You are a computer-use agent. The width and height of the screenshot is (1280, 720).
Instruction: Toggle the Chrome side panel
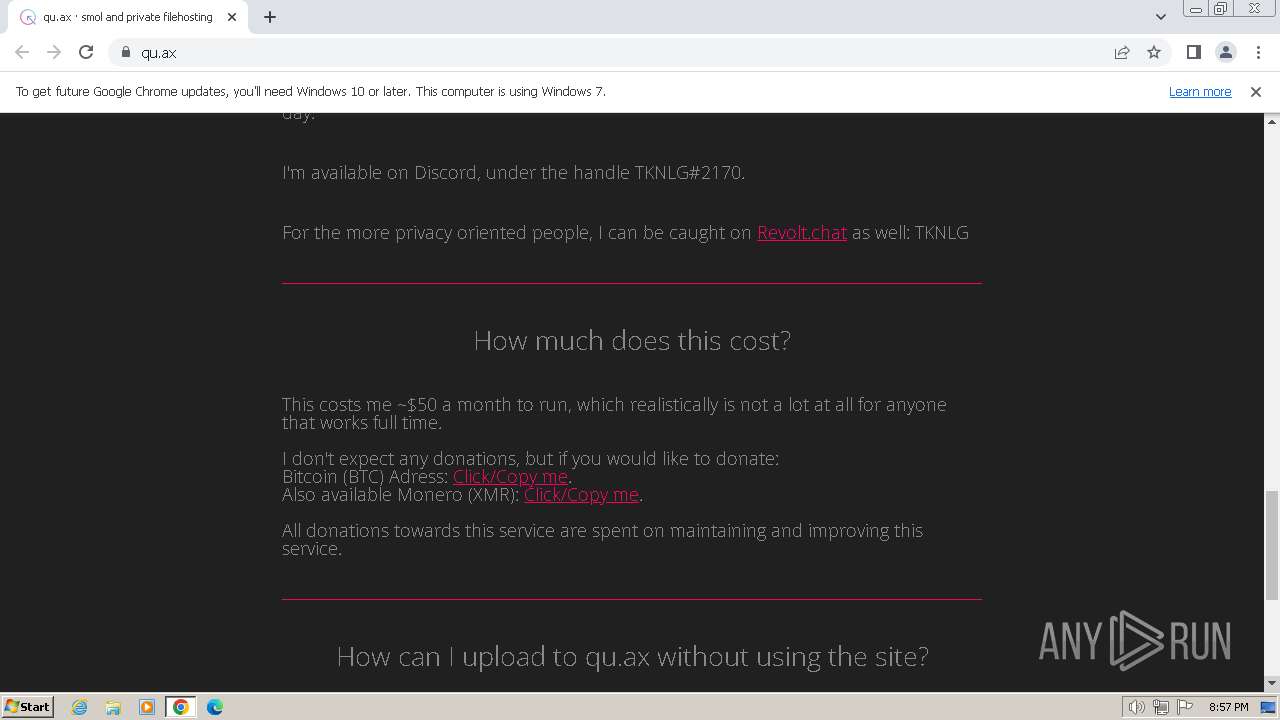point(1193,52)
